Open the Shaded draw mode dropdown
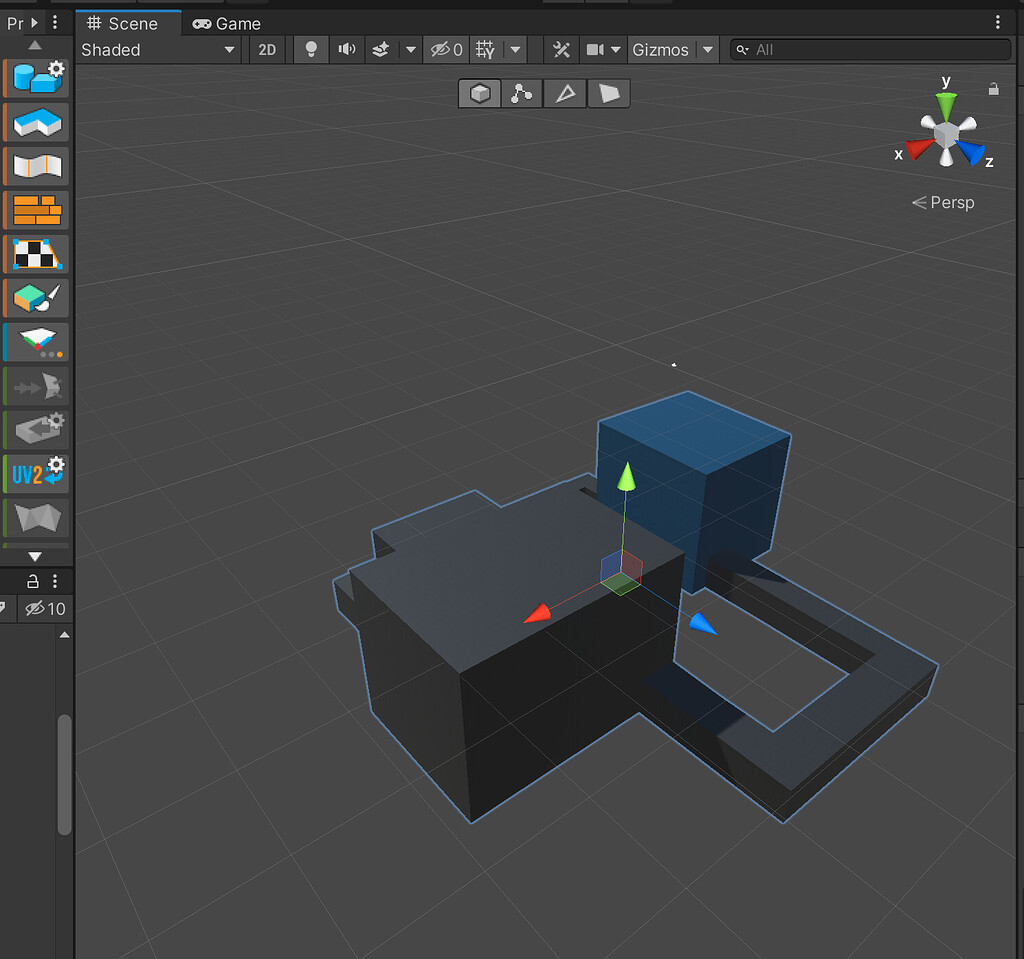This screenshot has width=1024, height=959. click(158, 49)
